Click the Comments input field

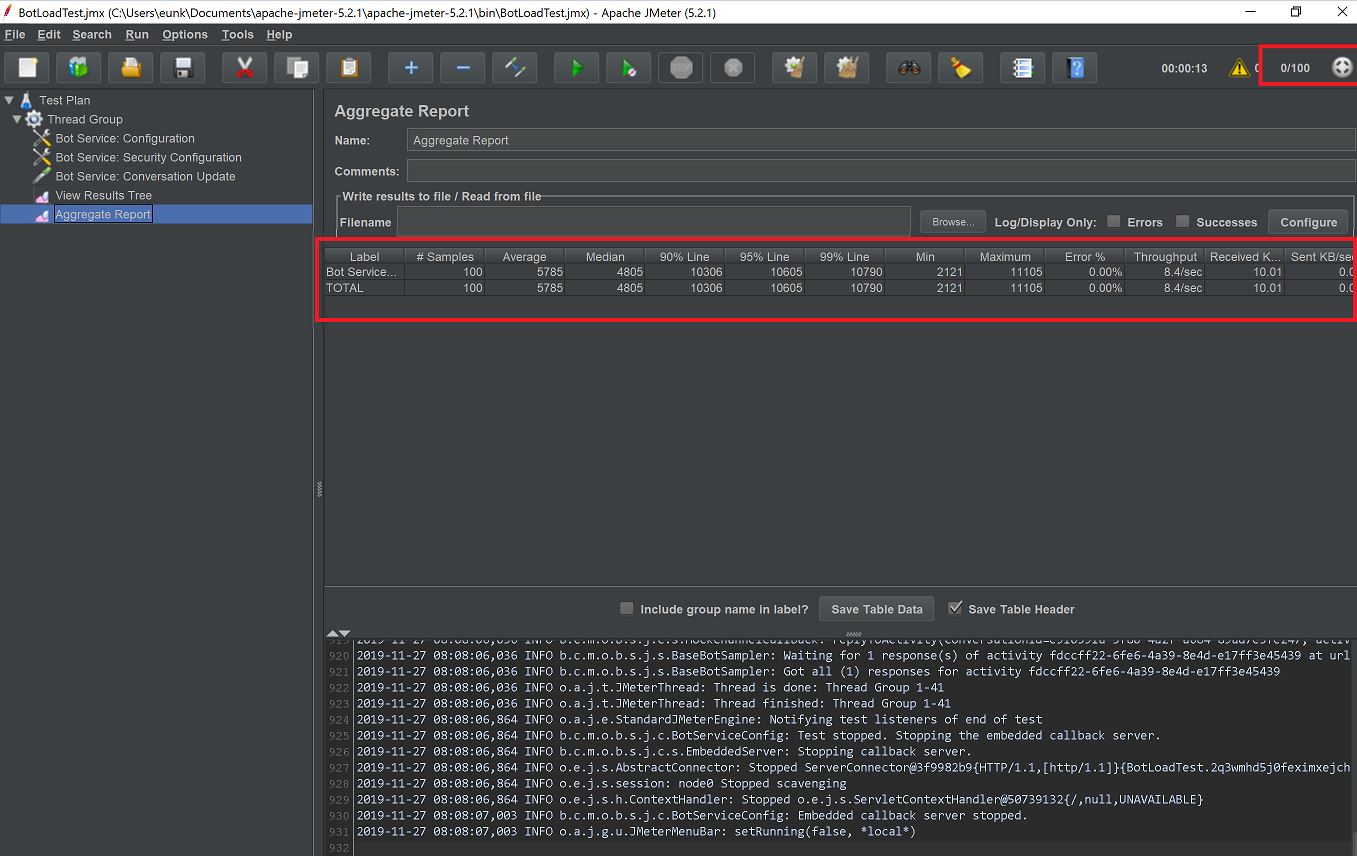(x=880, y=171)
